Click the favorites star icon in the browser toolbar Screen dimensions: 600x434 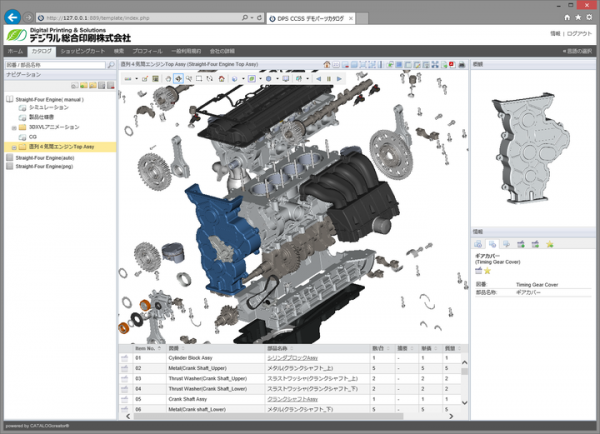coord(578,17)
